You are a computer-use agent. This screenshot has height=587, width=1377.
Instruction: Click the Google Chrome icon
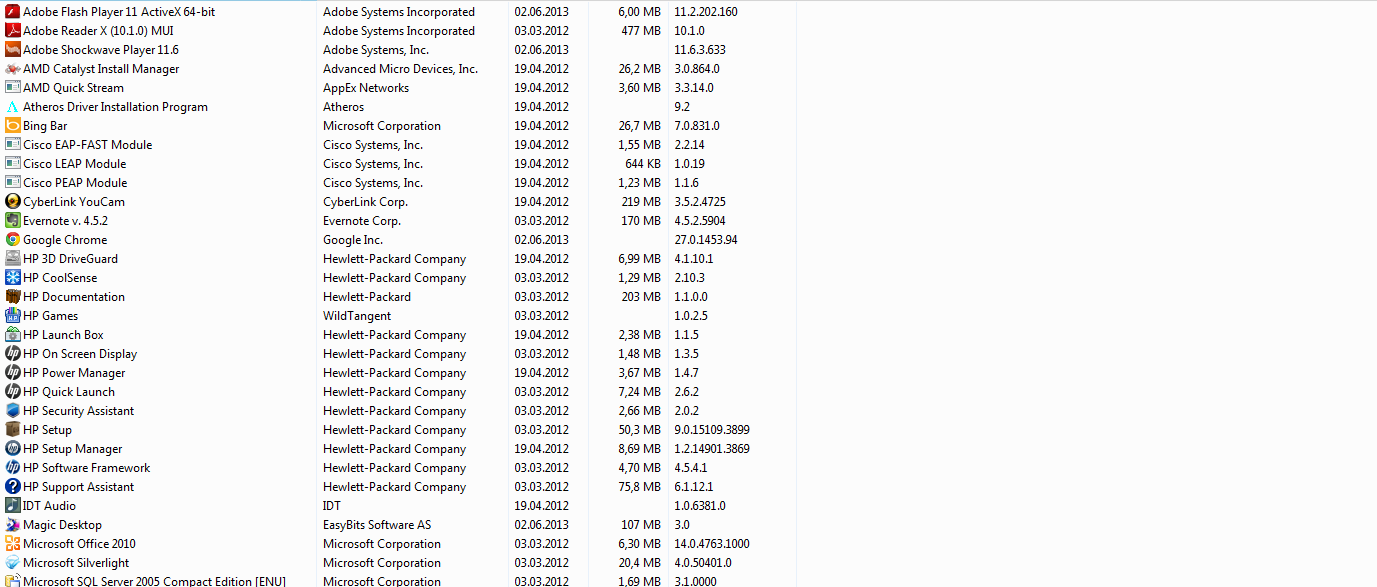click(13, 240)
